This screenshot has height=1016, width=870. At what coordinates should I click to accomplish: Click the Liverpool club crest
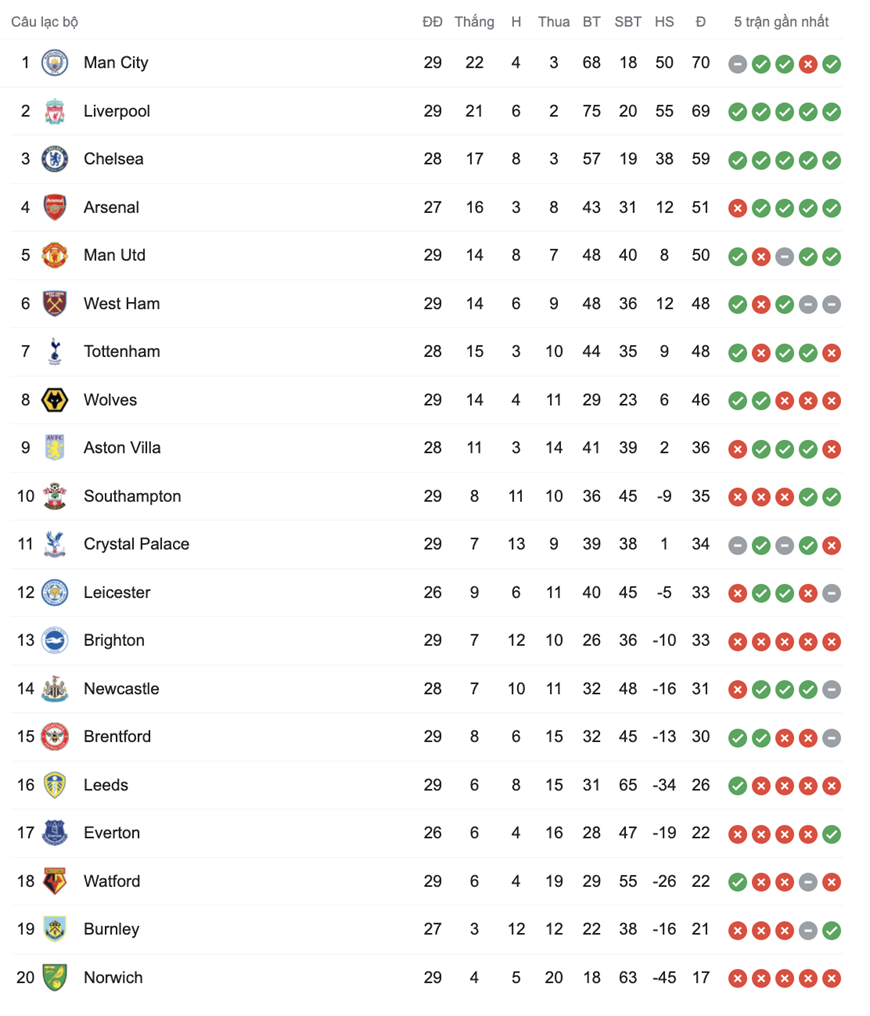54,111
